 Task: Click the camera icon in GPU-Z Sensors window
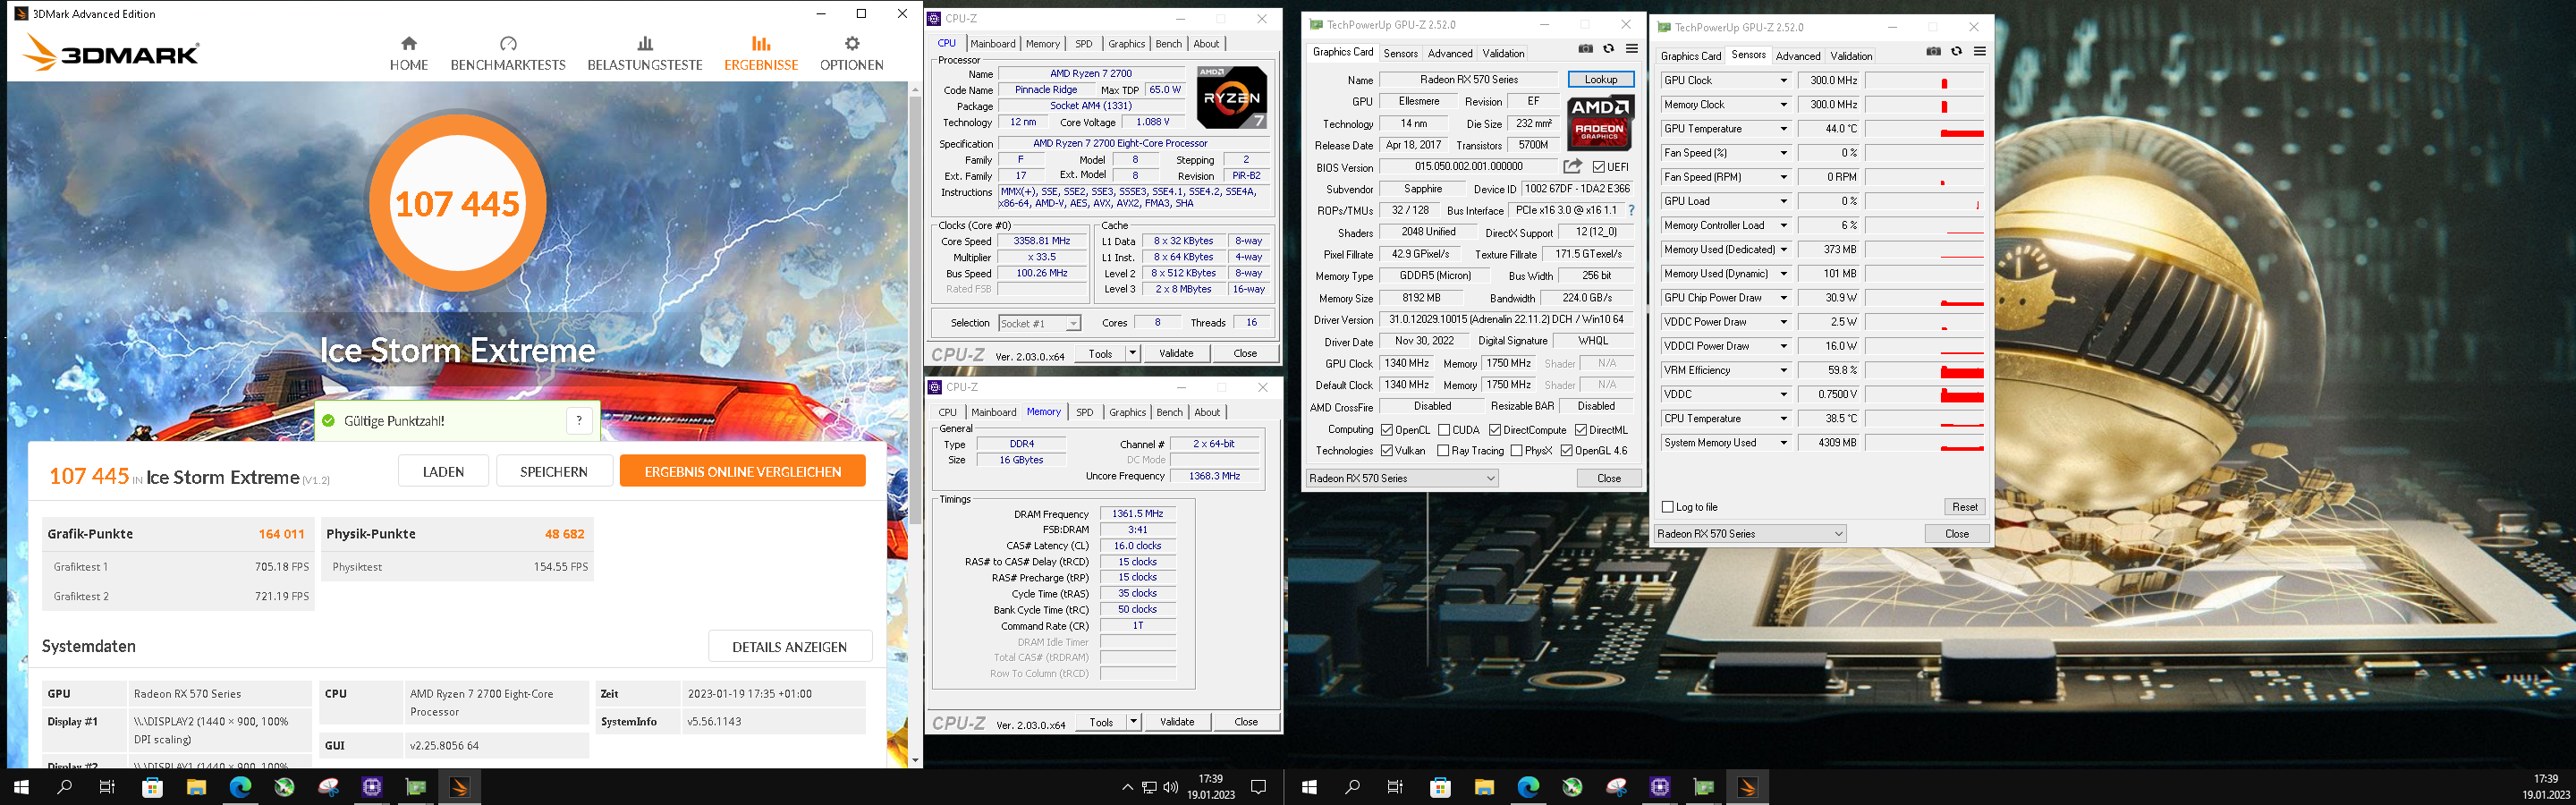click(1933, 52)
